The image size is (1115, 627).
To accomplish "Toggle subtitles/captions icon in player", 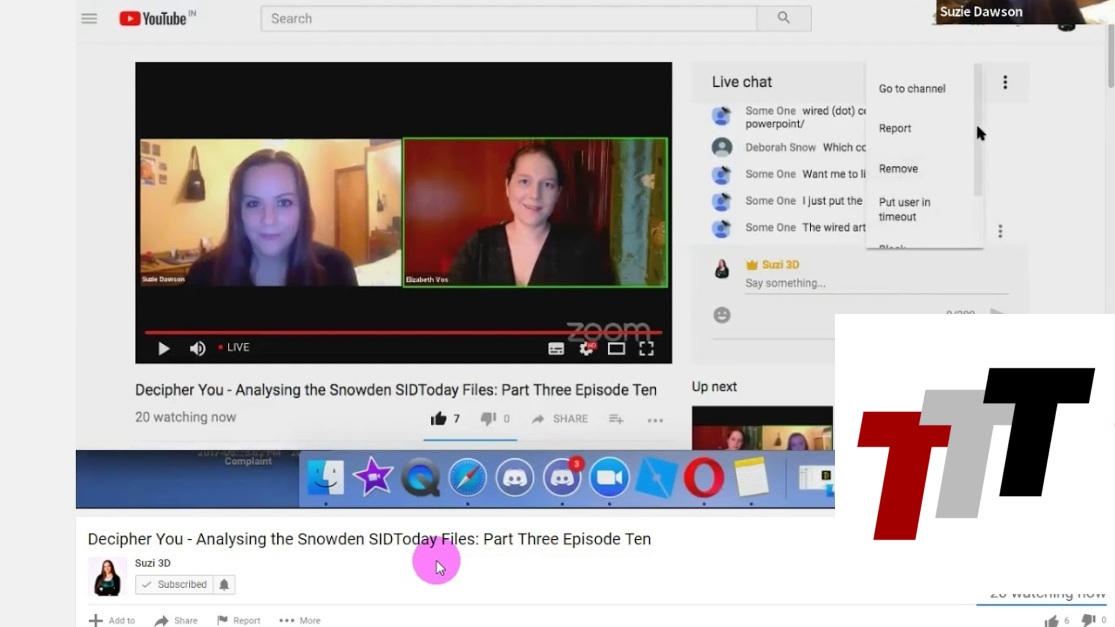I will (x=556, y=348).
